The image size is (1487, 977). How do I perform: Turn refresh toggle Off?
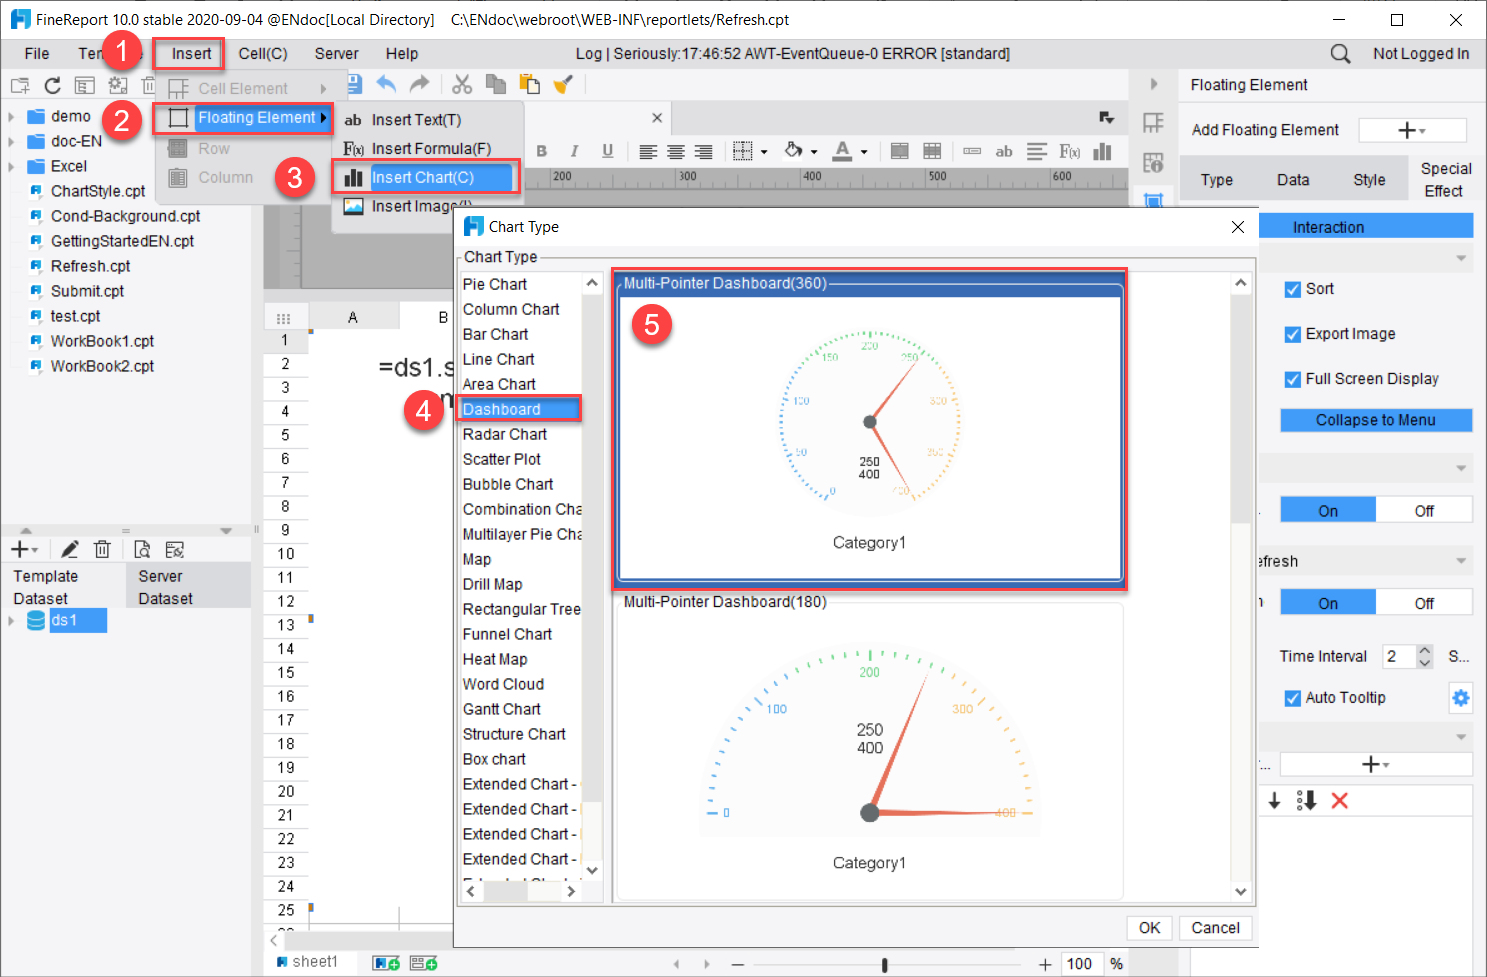click(1424, 603)
